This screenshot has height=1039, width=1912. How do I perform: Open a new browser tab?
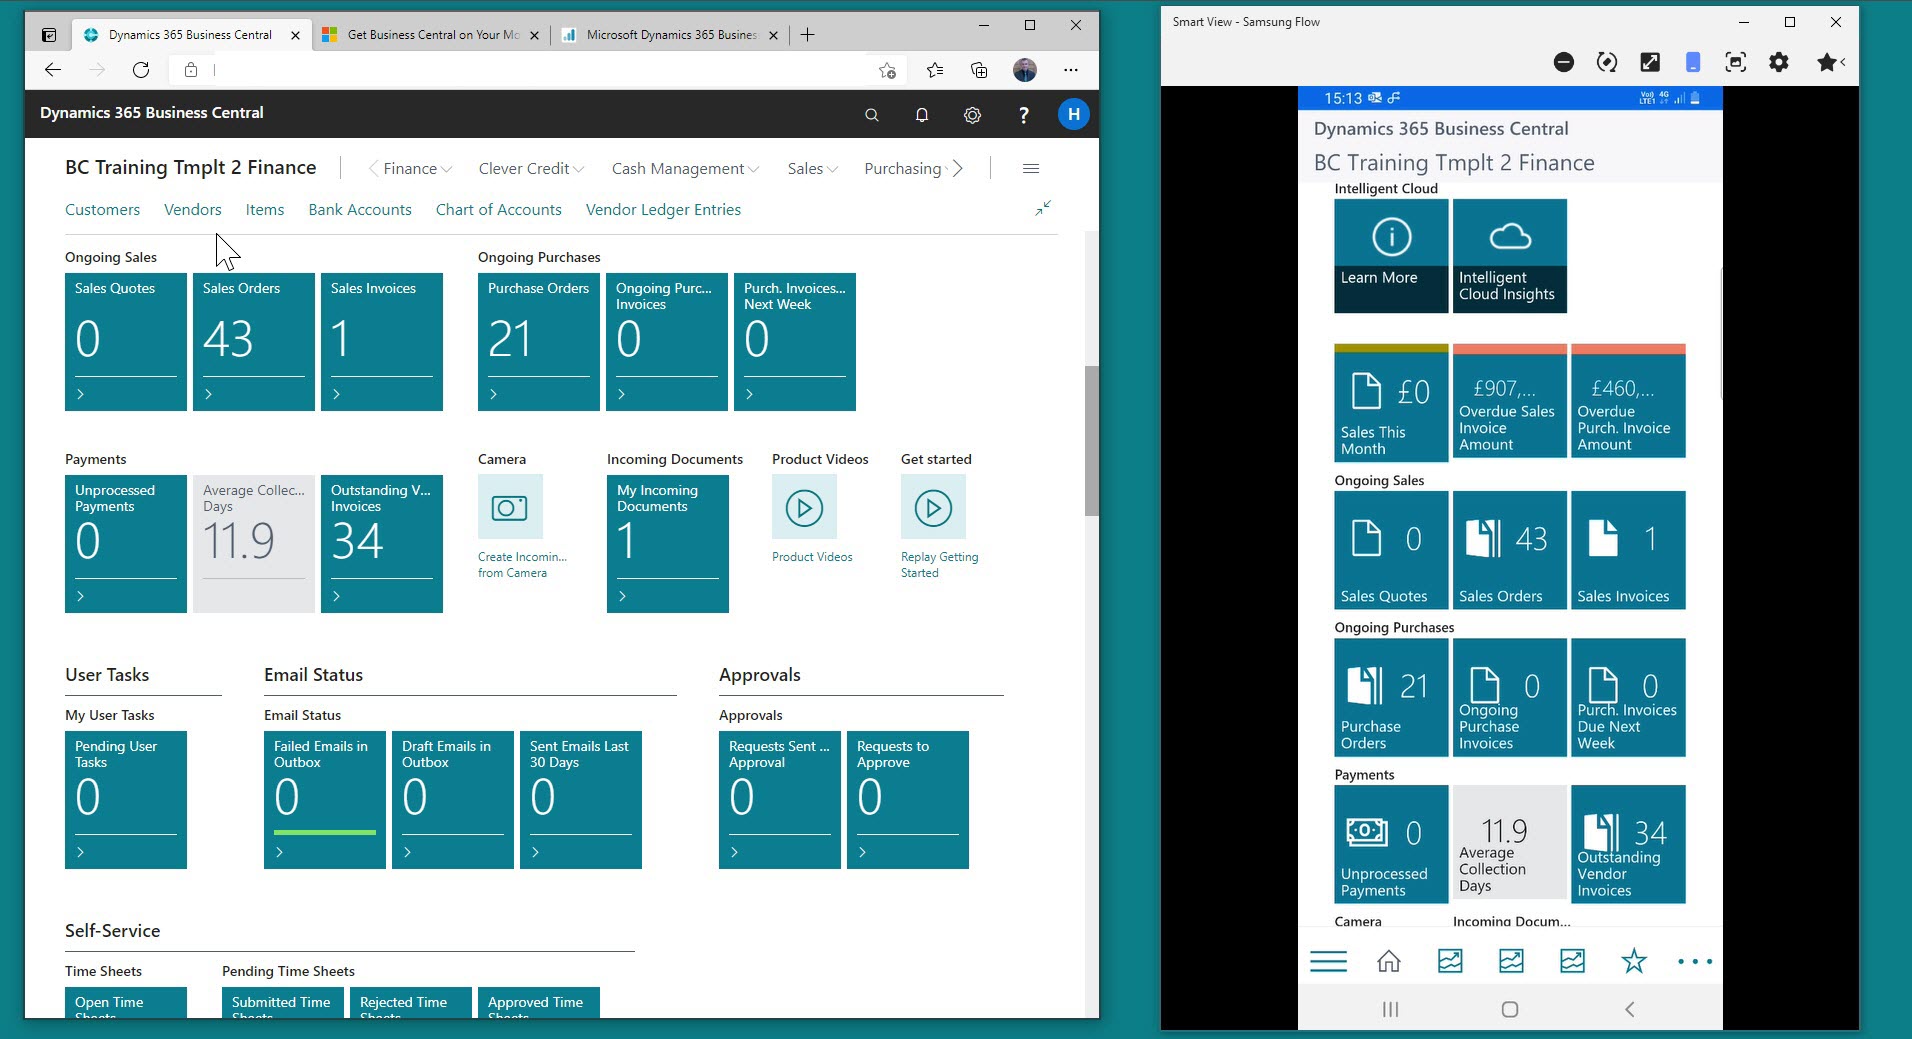[x=808, y=35]
